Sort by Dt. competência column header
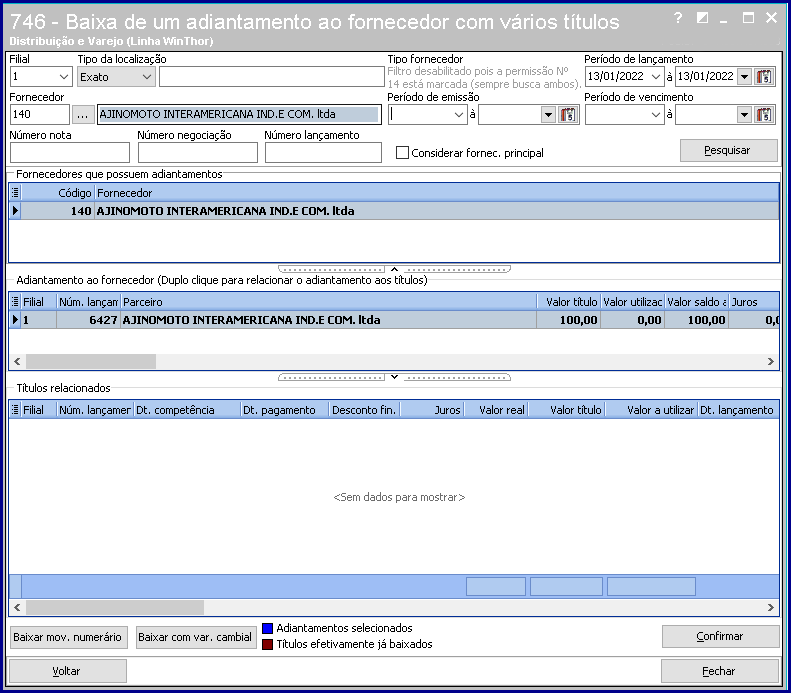Screen dimensions: 791x693 pyautogui.click(x=187, y=410)
